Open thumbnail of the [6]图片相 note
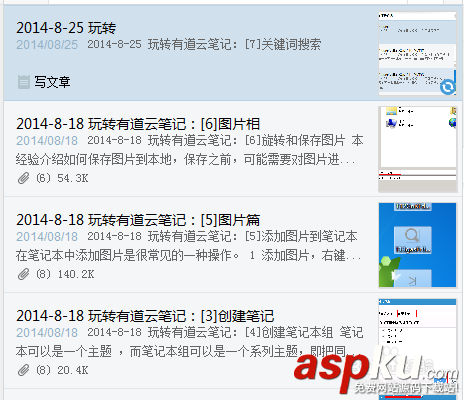Viewport: 464px width, 400px height. click(x=417, y=149)
